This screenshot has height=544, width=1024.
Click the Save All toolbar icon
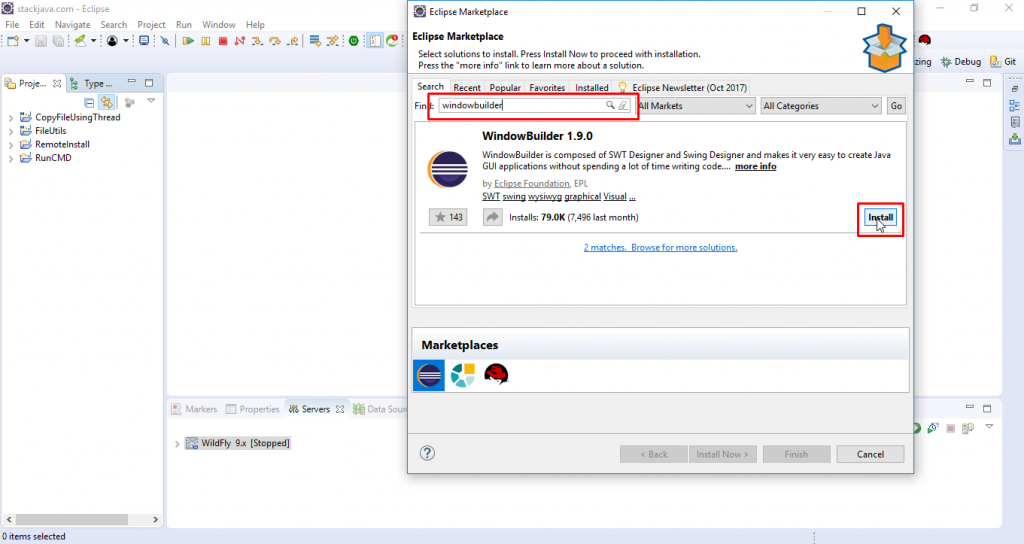click(x=58, y=40)
